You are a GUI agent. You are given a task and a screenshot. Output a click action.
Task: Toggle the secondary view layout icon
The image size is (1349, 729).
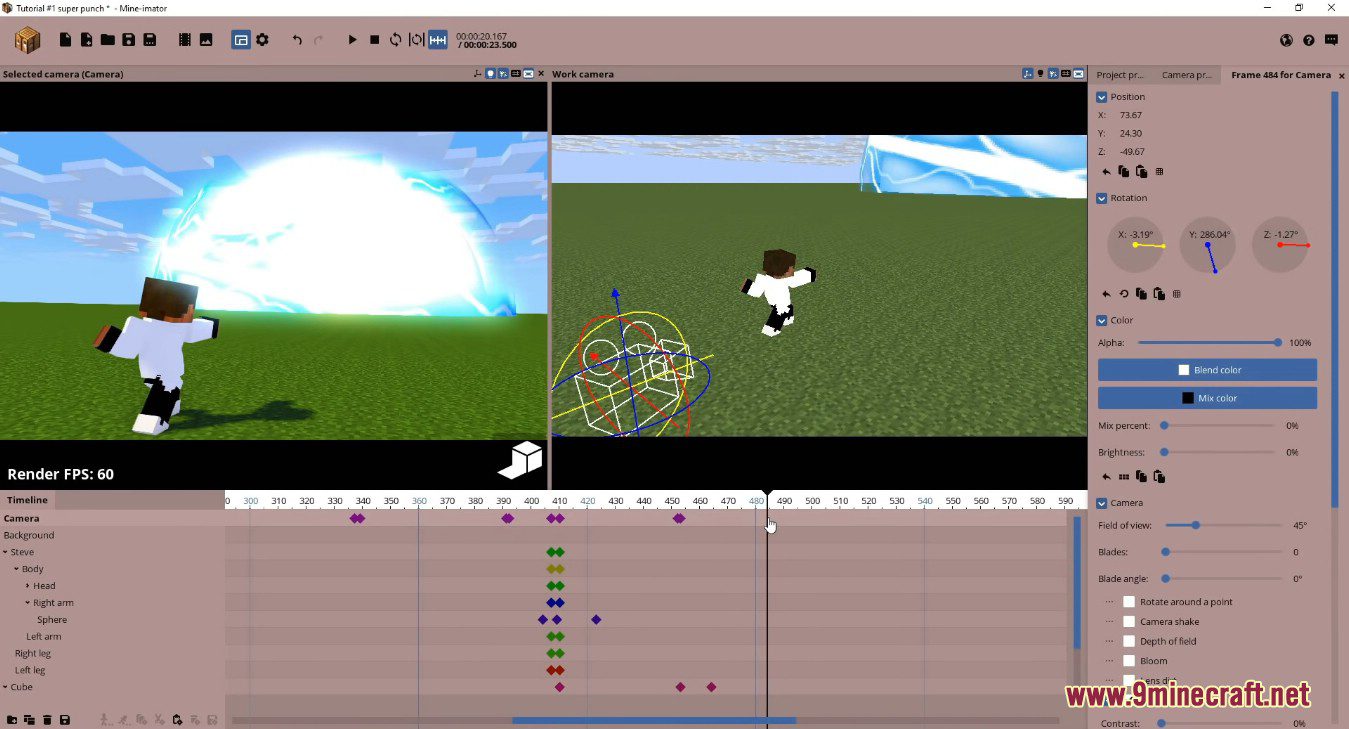point(241,40)
